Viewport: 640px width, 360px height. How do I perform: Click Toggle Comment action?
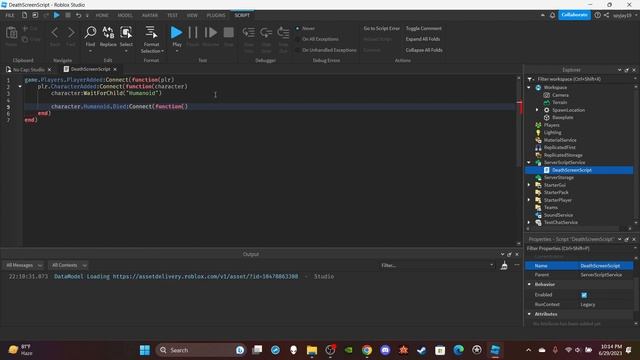pos(423,28)
